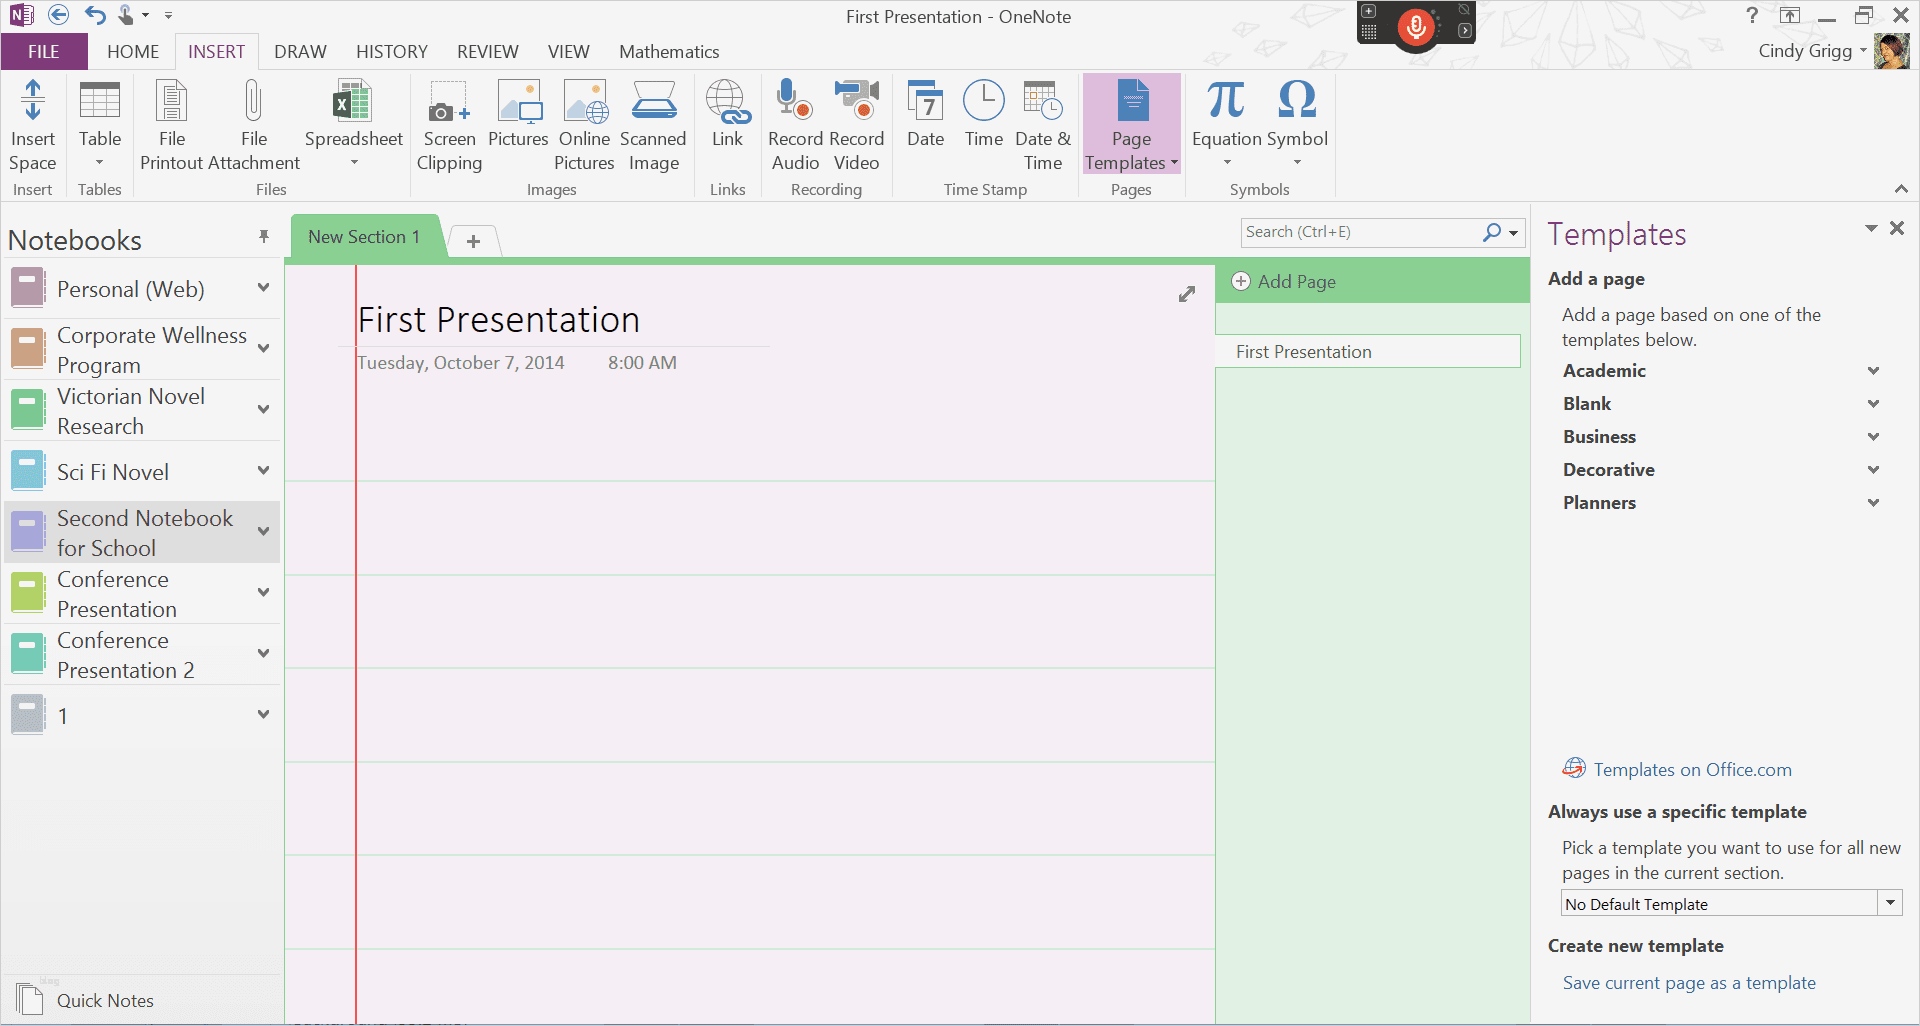1920x1026 pixels.
Task: Open the Table insert tool
Action: tap(100, 125)
